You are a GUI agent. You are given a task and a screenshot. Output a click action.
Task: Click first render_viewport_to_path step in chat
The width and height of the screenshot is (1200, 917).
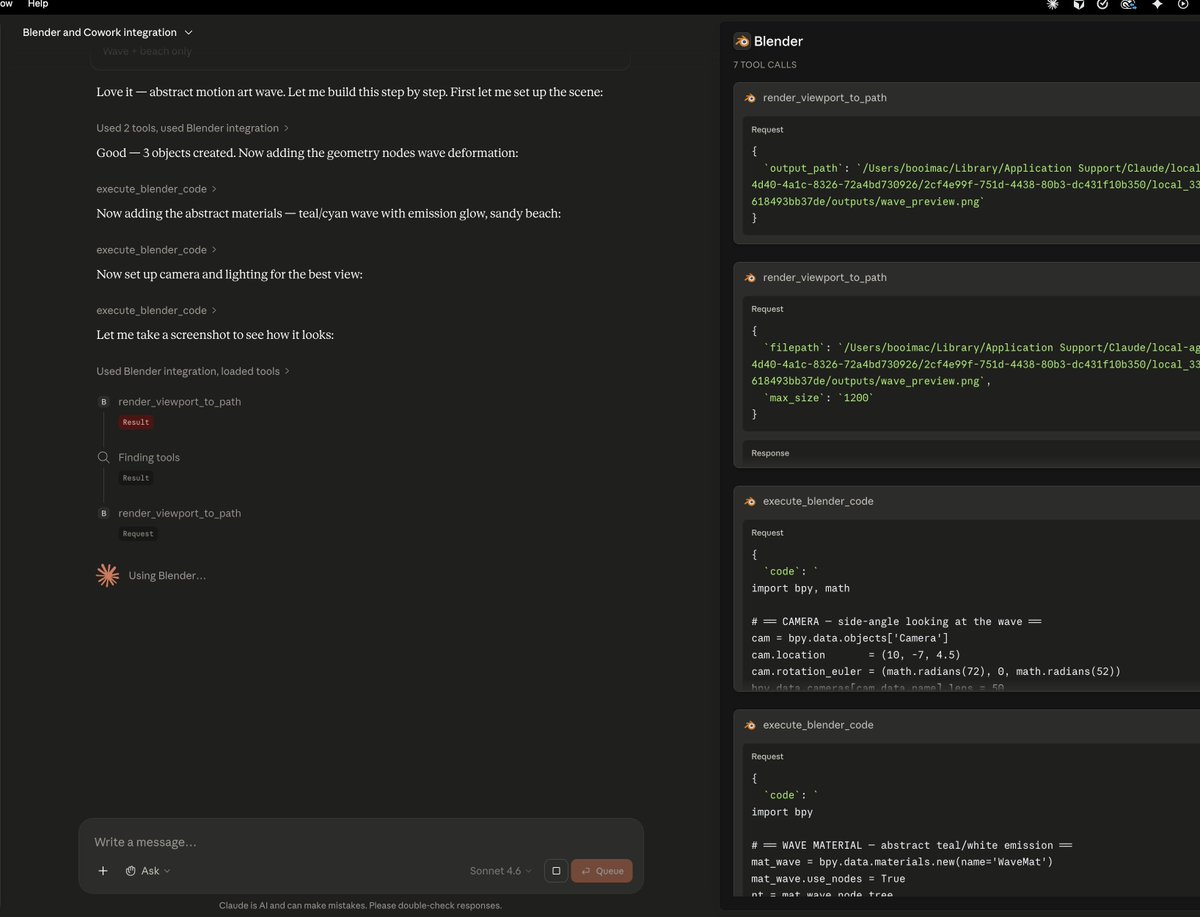(179, 402)
